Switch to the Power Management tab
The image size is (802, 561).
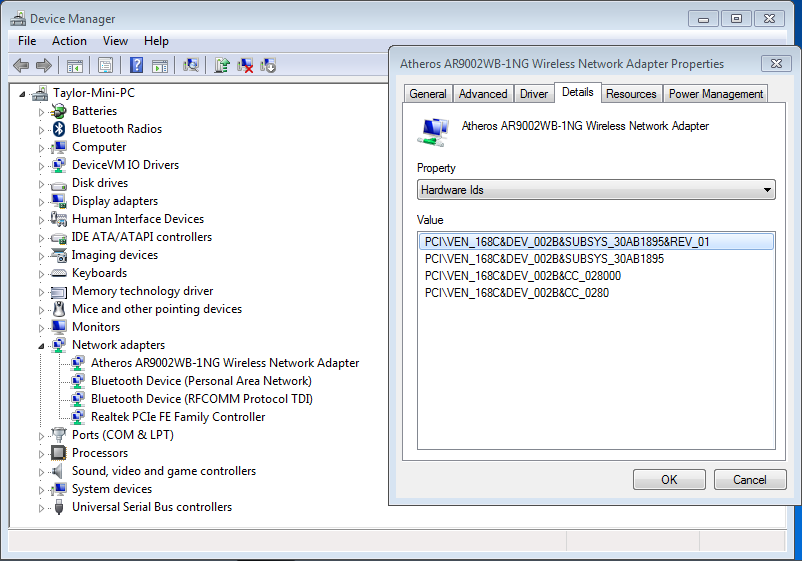tap(716, 94)
